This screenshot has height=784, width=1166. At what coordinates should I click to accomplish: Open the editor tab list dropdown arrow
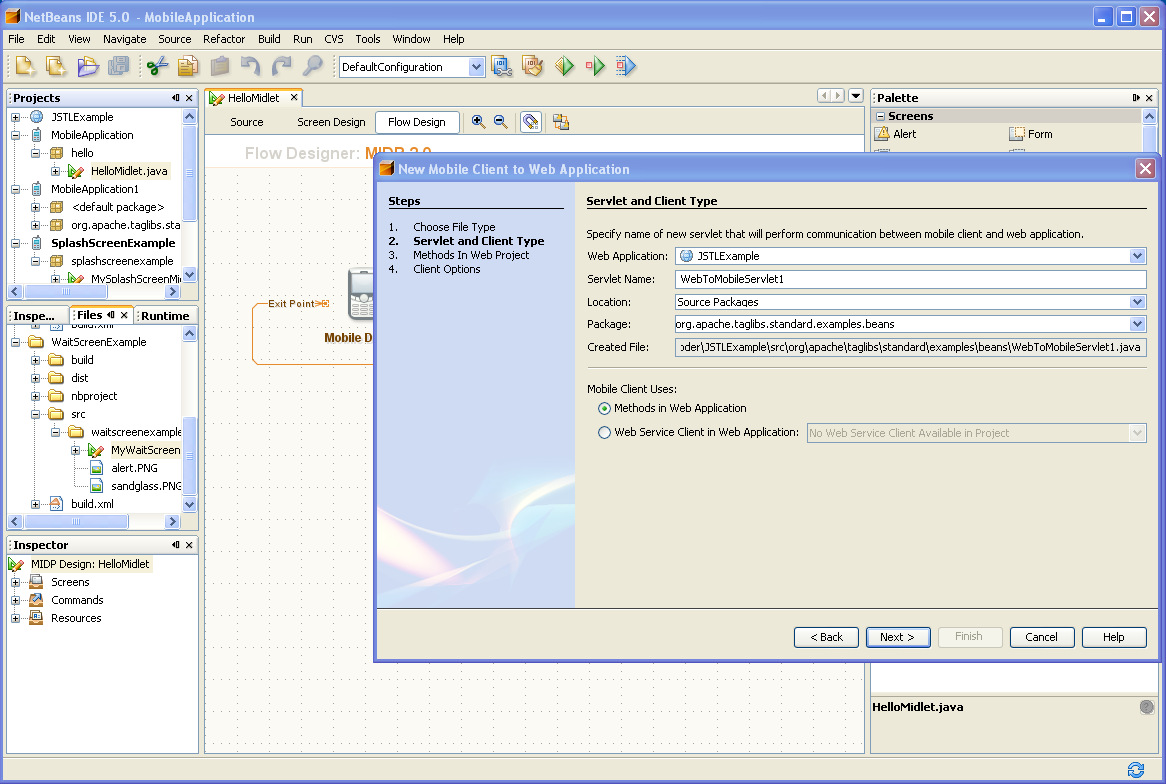point(856,95)
